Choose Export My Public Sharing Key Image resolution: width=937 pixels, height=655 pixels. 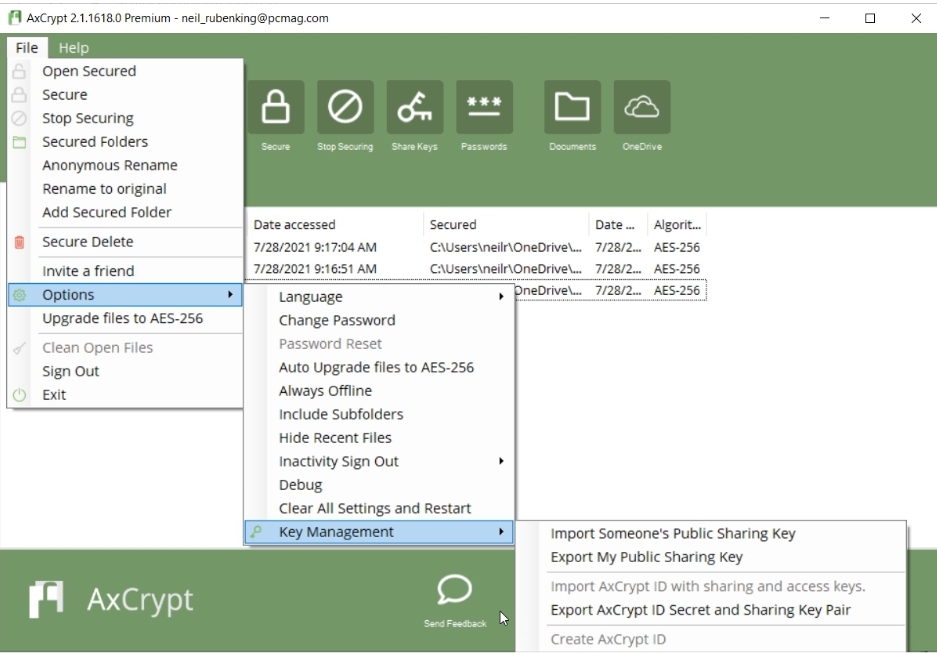[646, 557]
